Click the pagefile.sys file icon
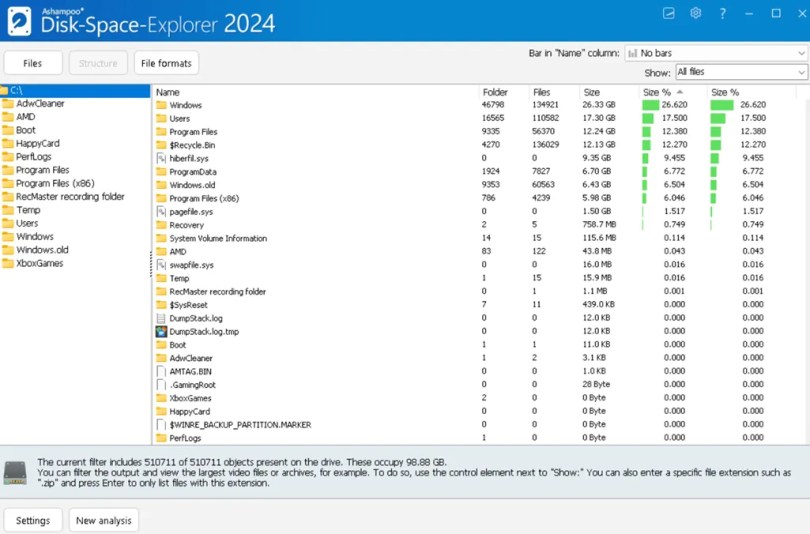Screen dimensions: 810x534 click(x=161, y=211)
